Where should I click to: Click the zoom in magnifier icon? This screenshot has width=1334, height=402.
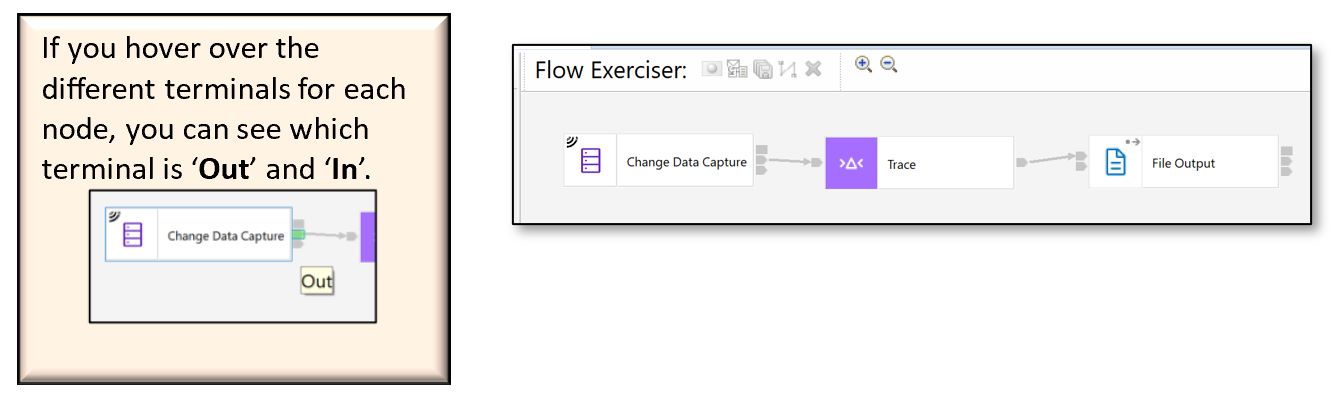(x=864, y=64)
